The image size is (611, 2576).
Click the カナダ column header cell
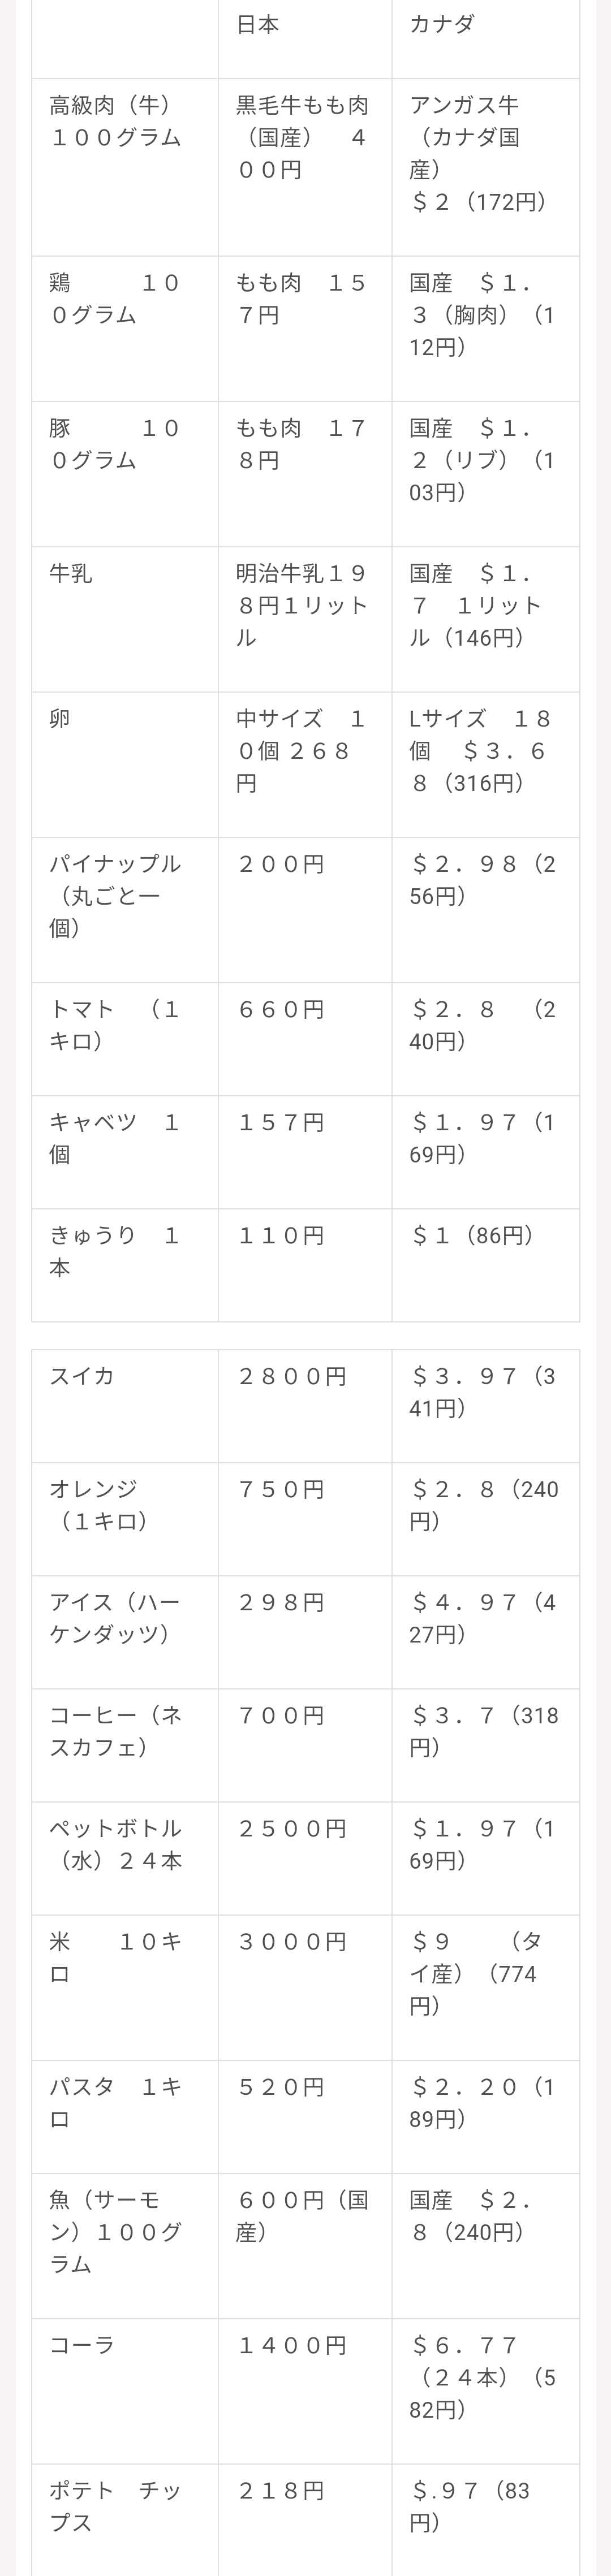pos(485,39)
